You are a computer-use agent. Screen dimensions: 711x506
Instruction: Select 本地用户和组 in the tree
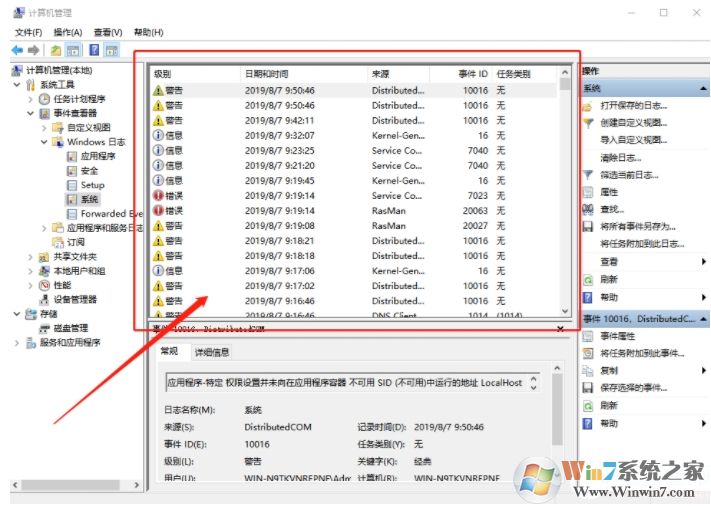(x=79, y=271)
